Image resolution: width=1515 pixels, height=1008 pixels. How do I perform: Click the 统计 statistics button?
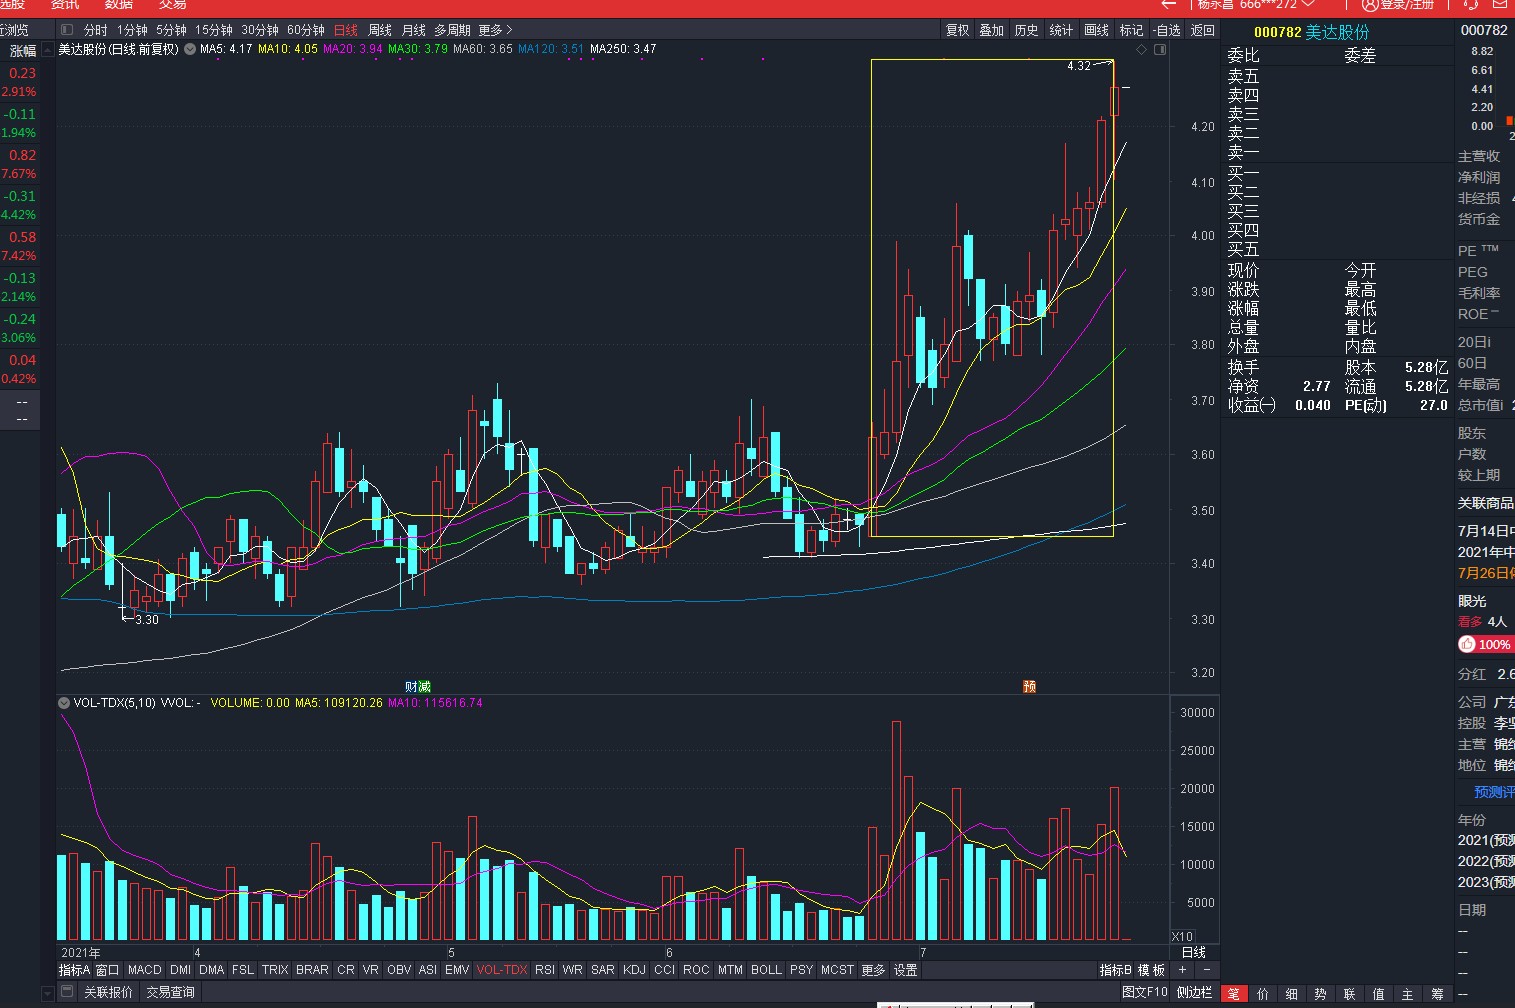[x=1061, y=30]
